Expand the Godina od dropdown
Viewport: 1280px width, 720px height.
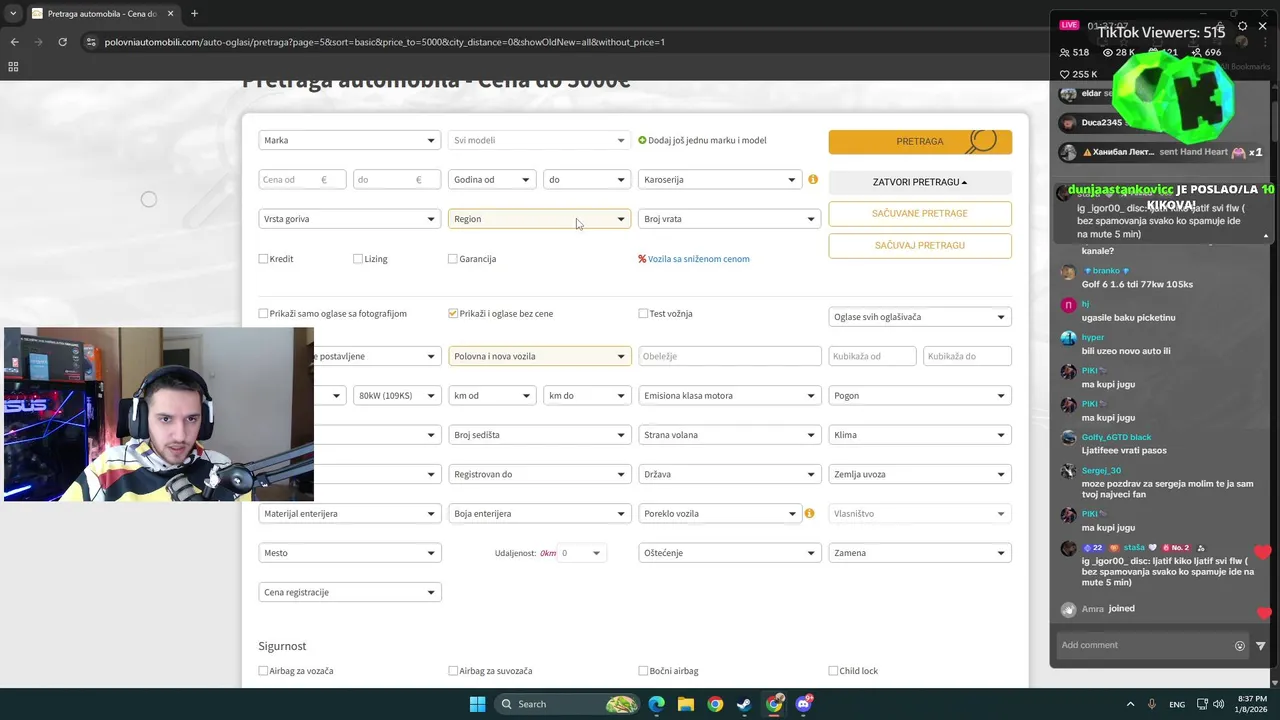[x=492, y=180]
